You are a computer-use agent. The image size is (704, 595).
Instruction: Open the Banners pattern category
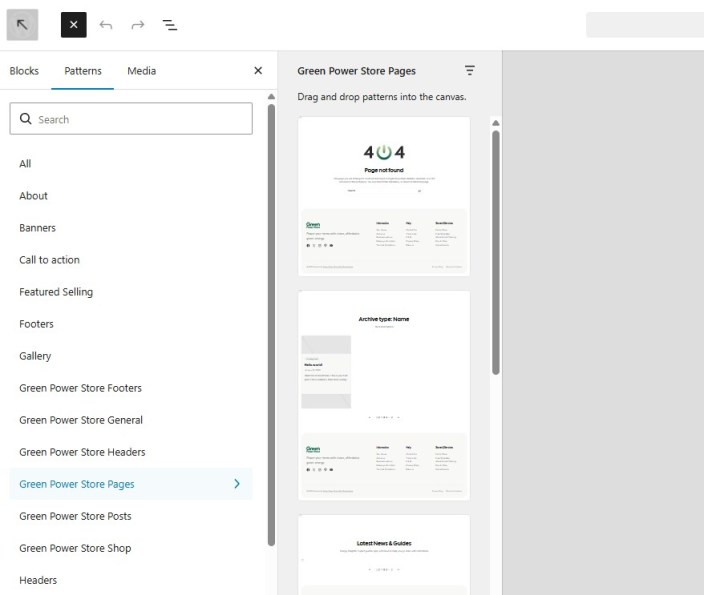[x=38, y=228]
